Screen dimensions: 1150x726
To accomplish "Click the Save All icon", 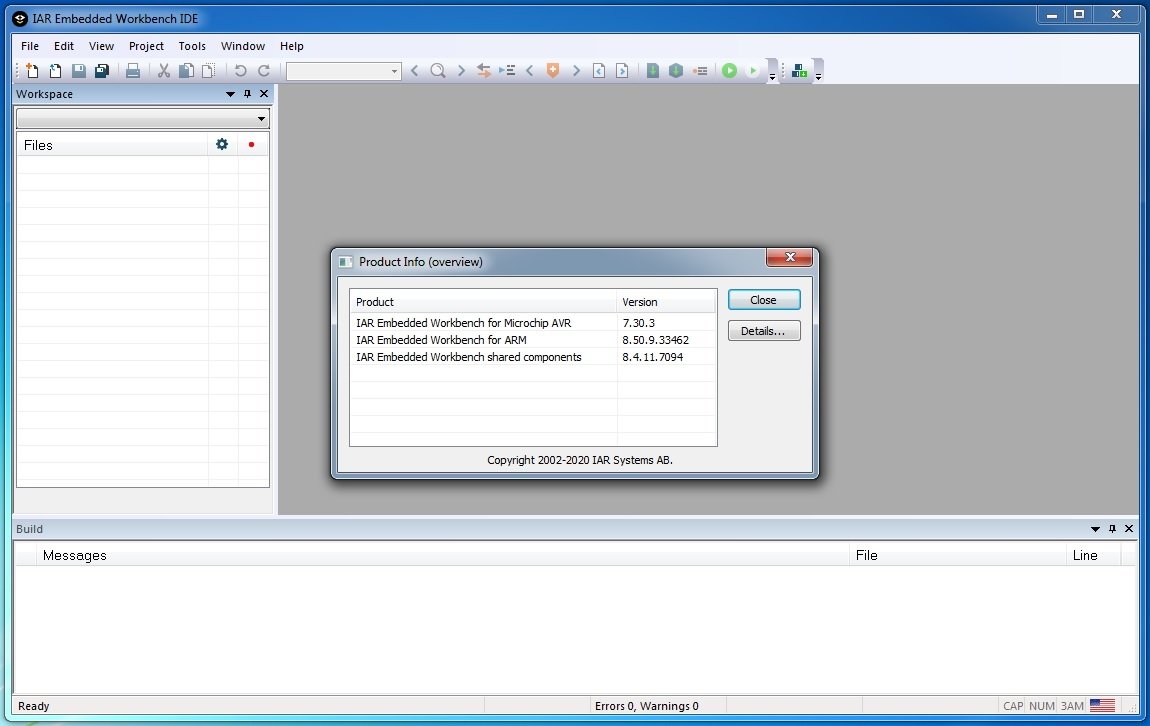I will tap(101, 71).
